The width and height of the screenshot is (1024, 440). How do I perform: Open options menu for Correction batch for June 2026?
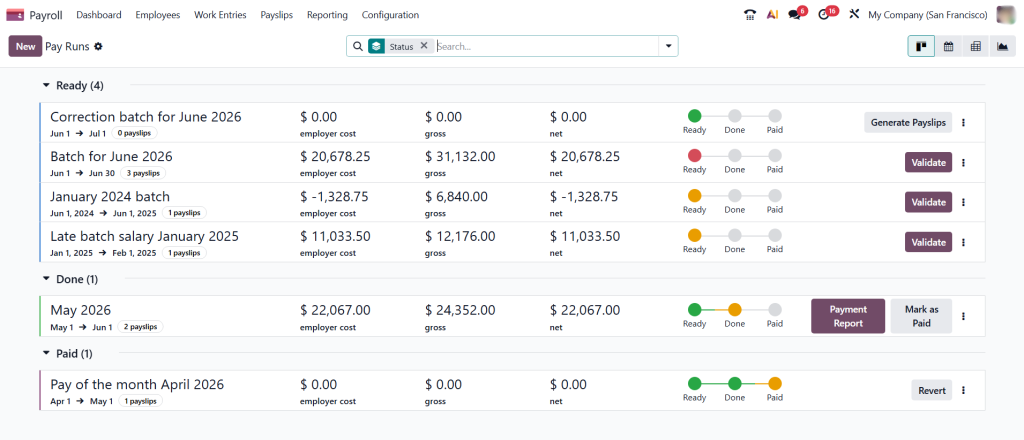pyautogui.click(x=963, y=123)
